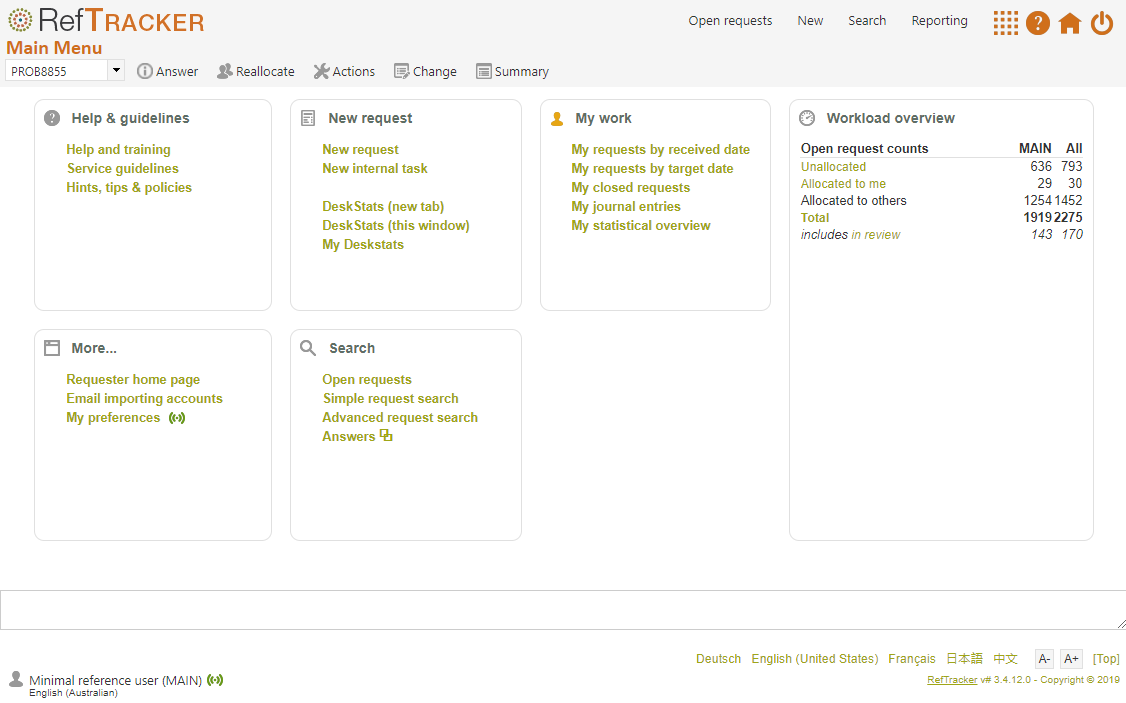Click the user icon in the footer
Image resolution: width=1126 pixels, height=703 pixels.
click(16, 679)
